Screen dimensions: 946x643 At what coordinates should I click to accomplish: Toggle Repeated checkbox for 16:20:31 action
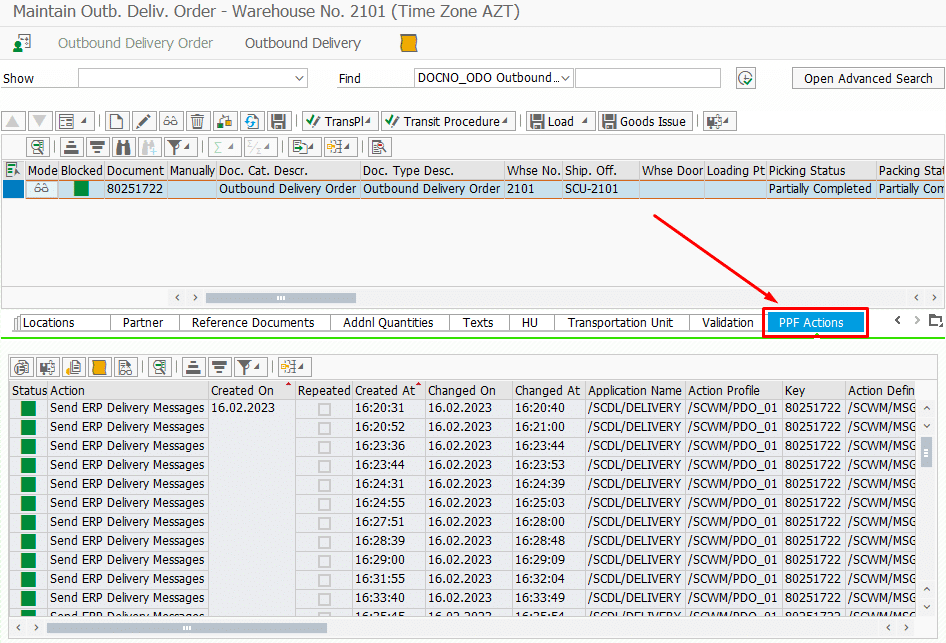(x=324, y=408)
